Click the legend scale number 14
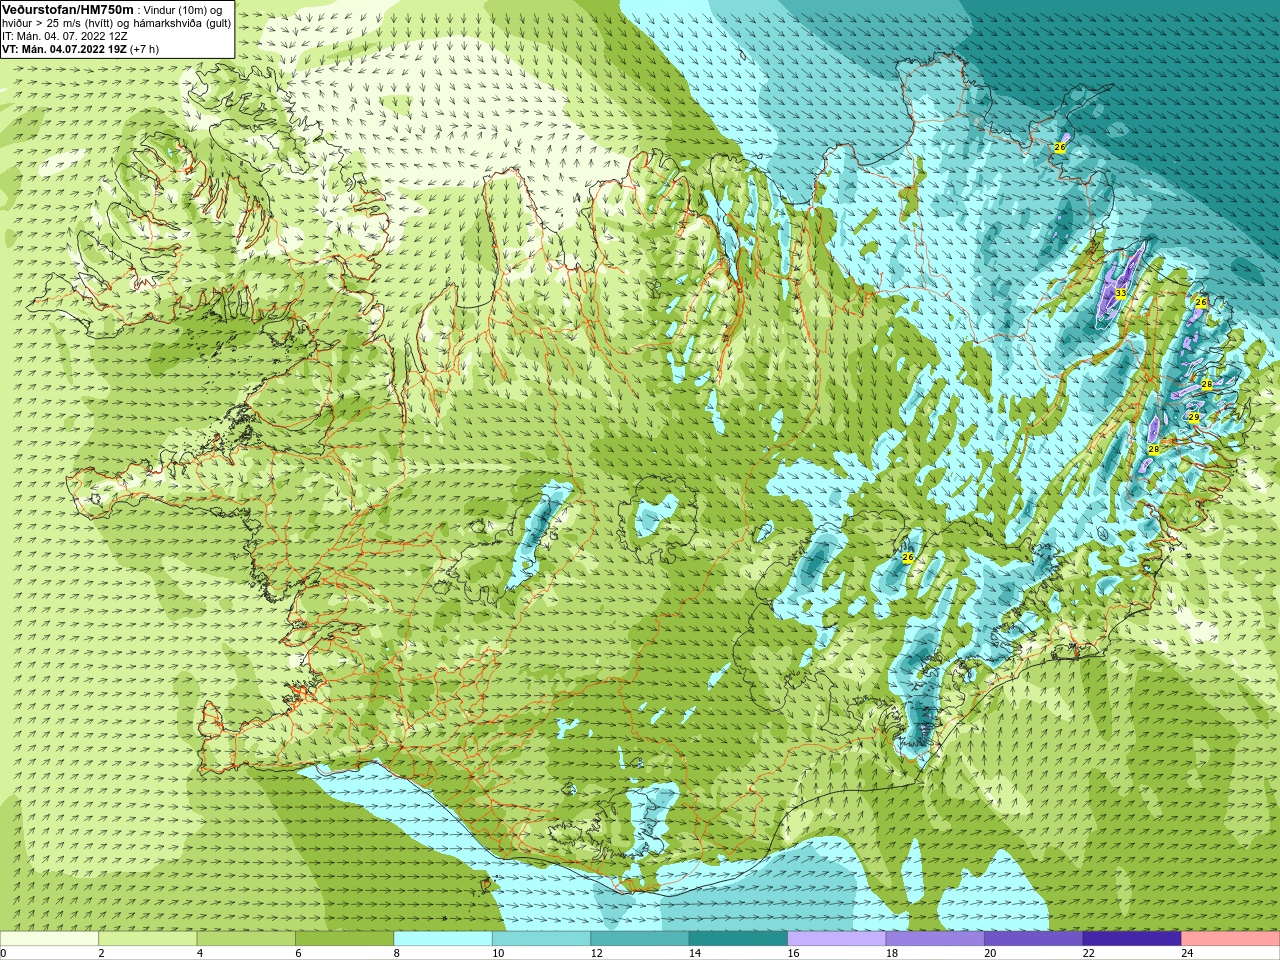The width and height of the screenshot is (1280, 960). [695, 953]
